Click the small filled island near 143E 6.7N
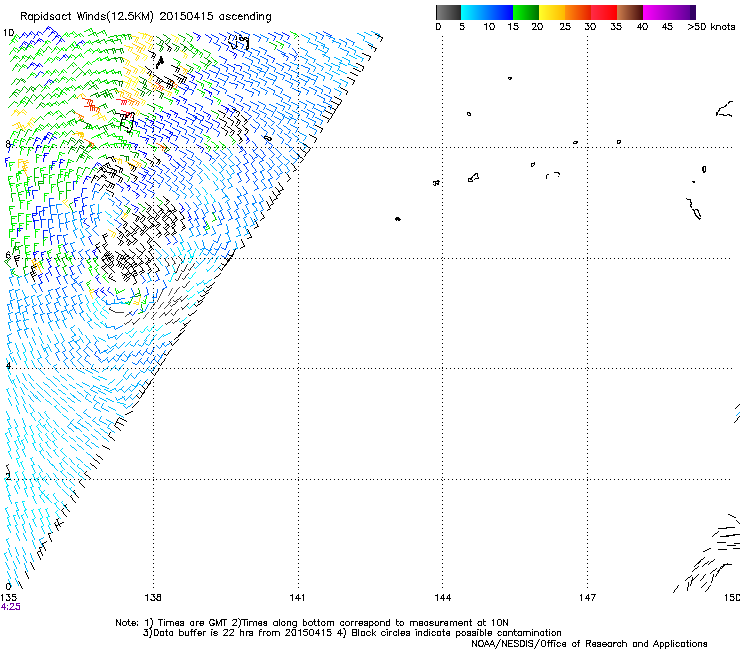Screen dimensions: 740x650 pyautogui.click(x=398, y=219)
